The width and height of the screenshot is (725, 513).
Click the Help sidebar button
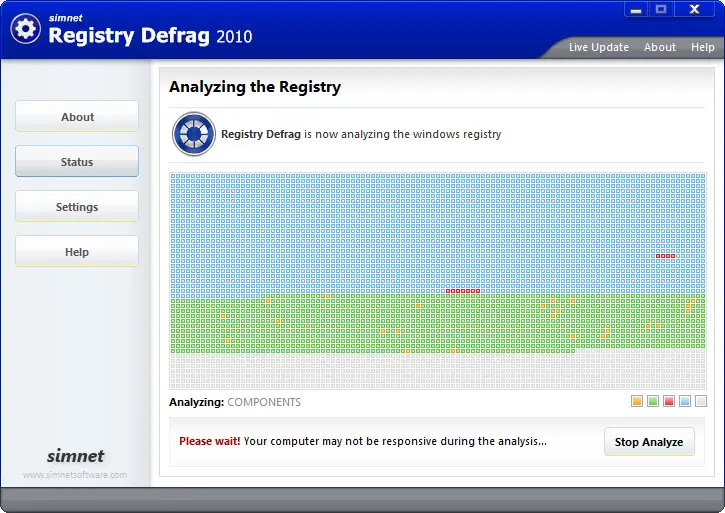click(x=77, y=252)
